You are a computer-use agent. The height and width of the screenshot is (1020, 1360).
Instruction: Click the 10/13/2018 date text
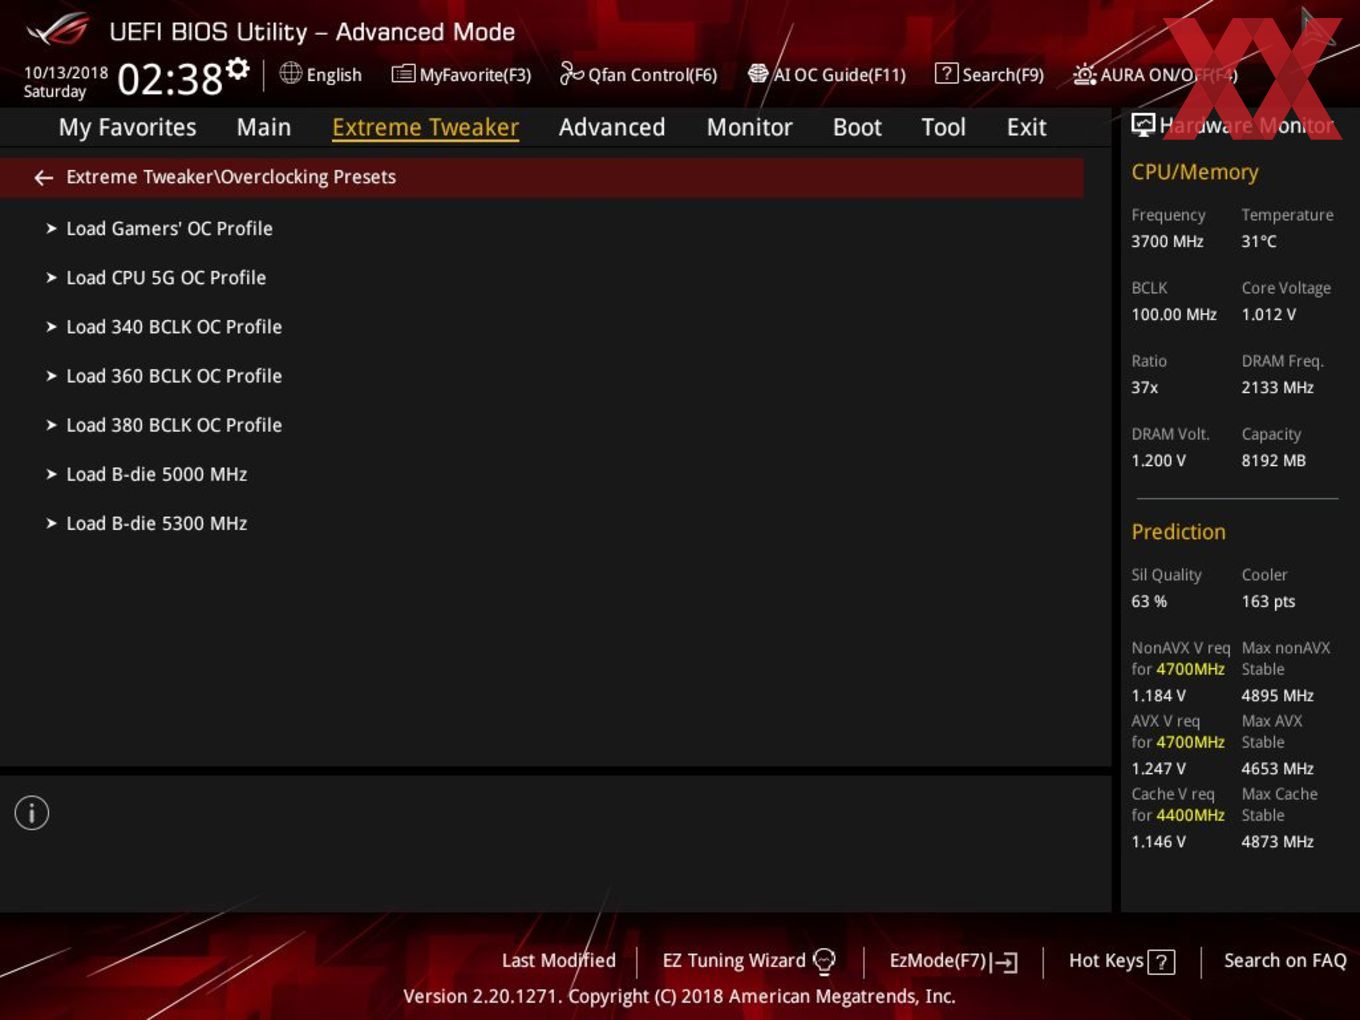pos(66,73)
